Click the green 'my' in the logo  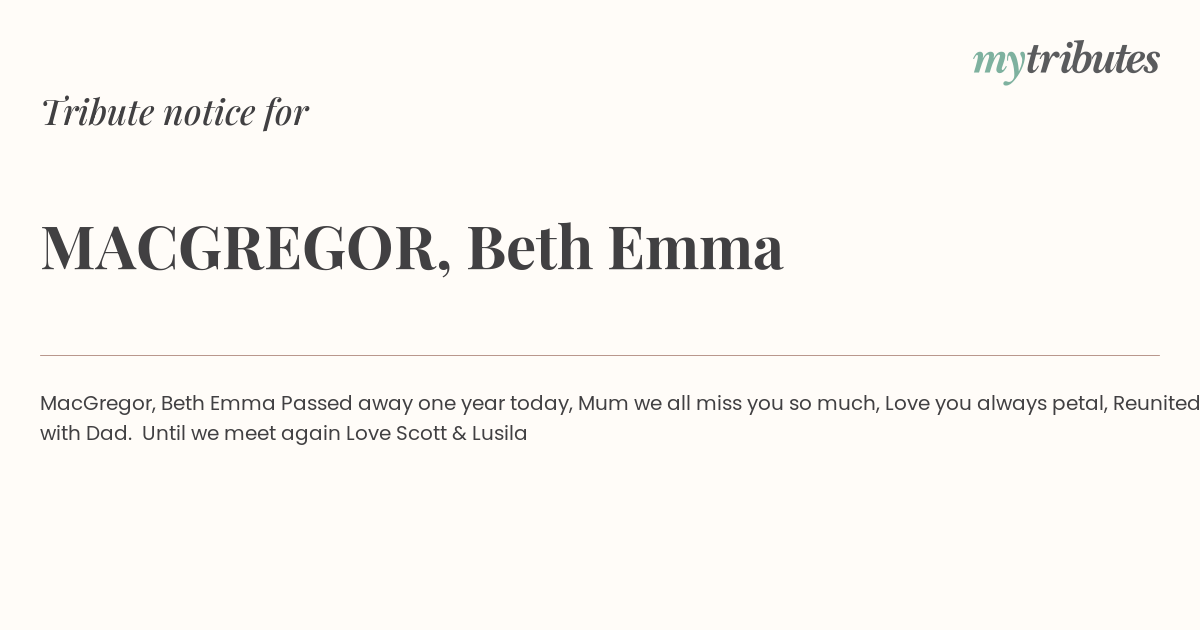998,63
